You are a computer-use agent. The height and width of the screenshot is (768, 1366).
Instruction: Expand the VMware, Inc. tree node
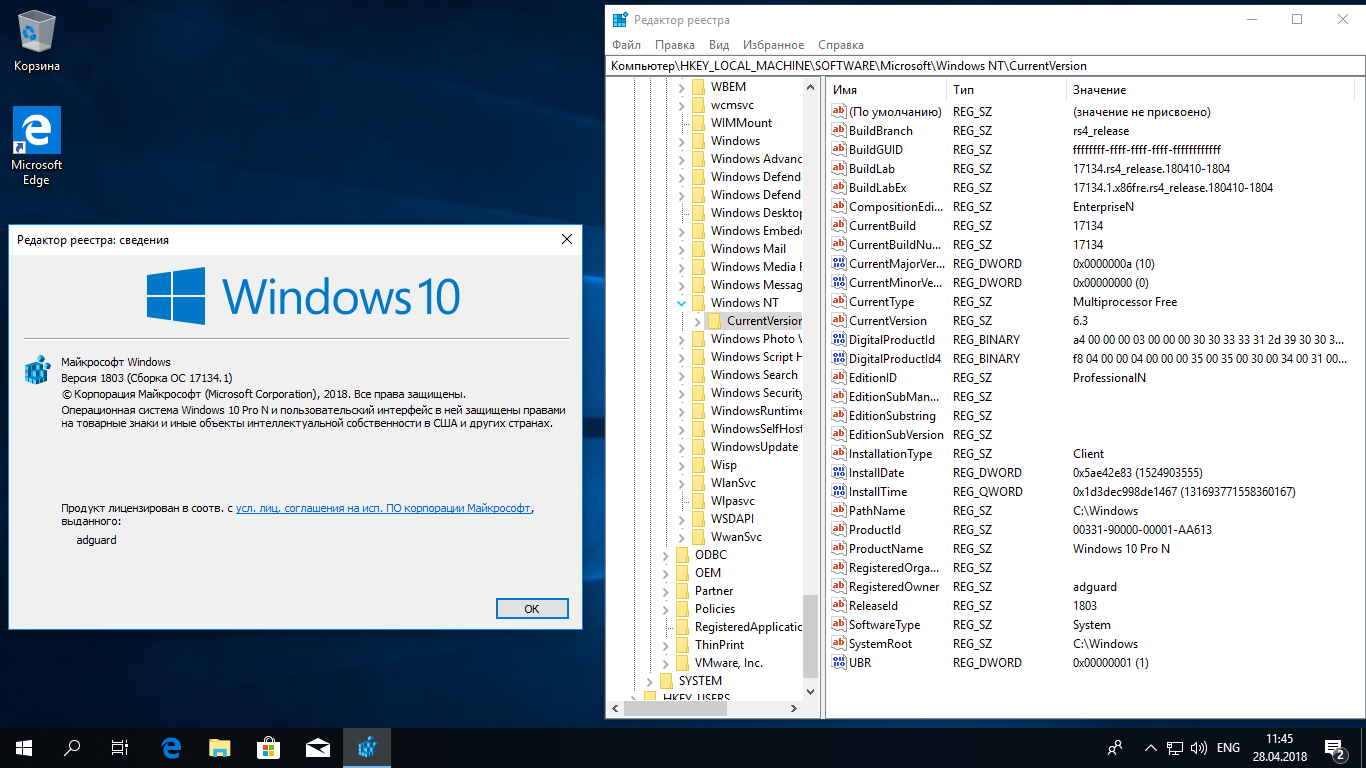[666, 663]
